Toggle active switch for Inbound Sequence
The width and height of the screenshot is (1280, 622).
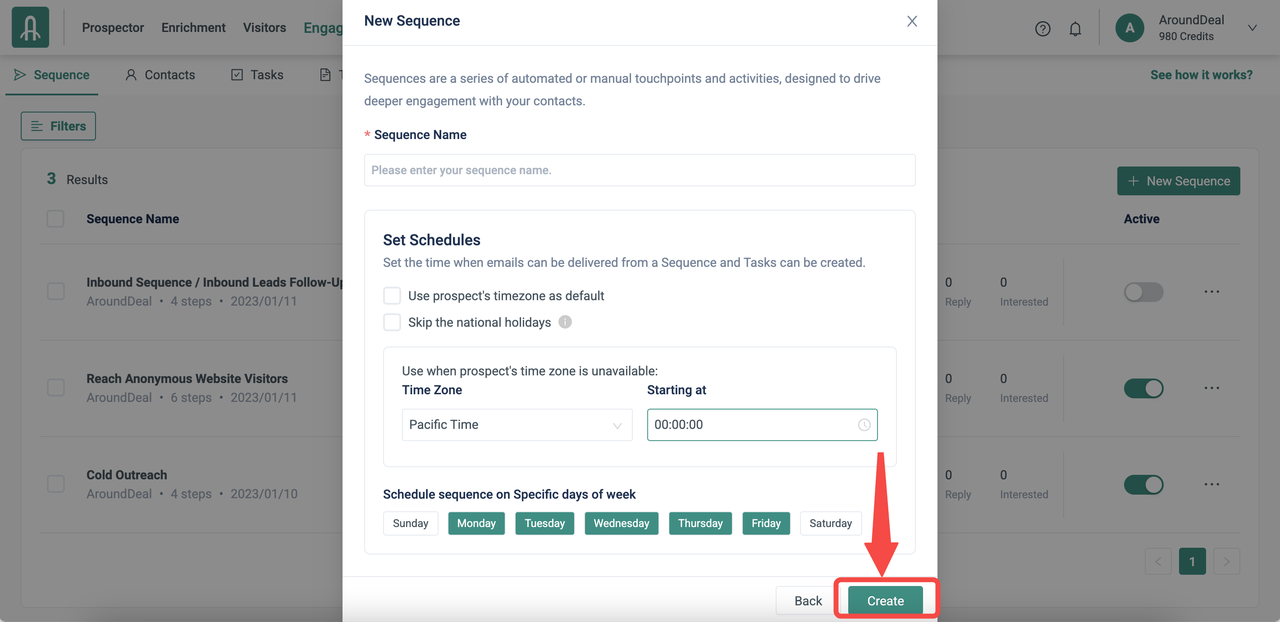click(x=1144, y=292)
